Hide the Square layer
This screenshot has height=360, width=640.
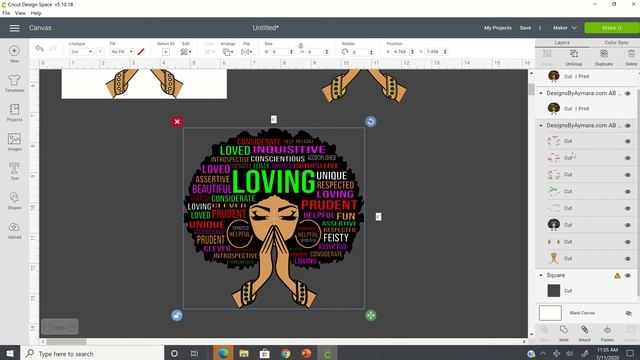tap(628, 276)
